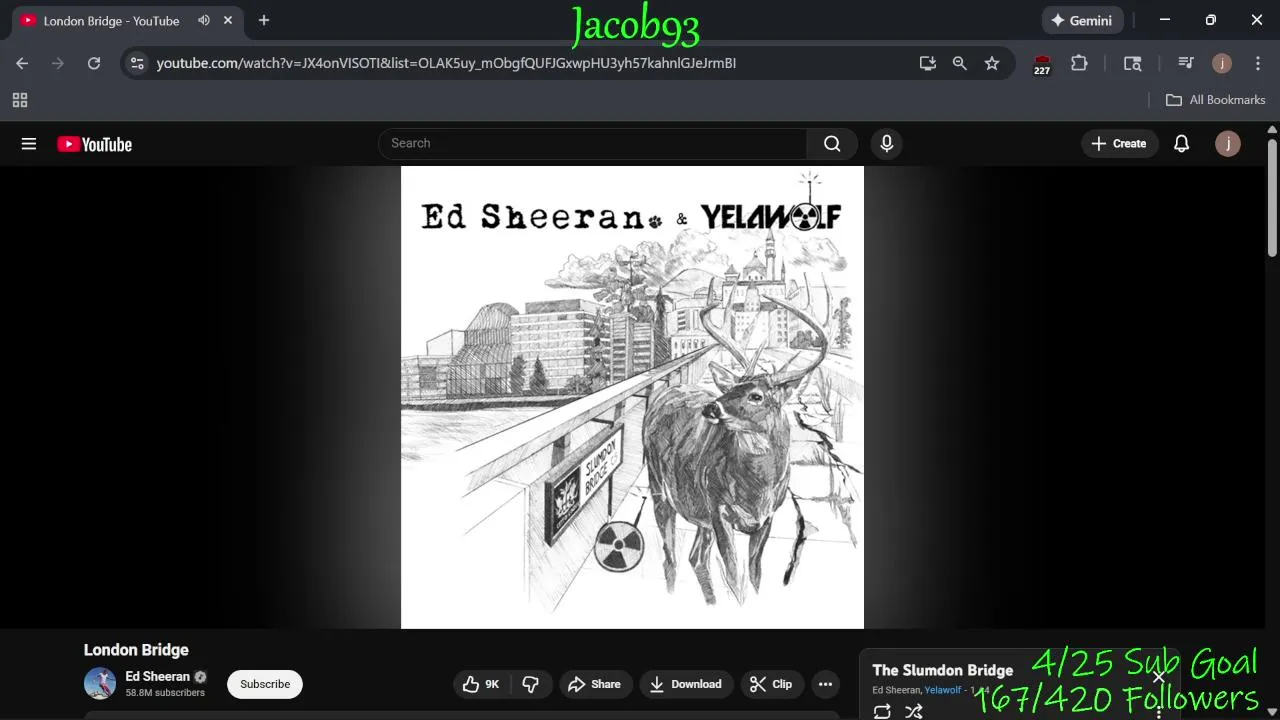The width and height of the screenshot is (1280, 720).
Task: Toggle playlist shuffle in Slumdon Bridge panel
Action: 913,711
